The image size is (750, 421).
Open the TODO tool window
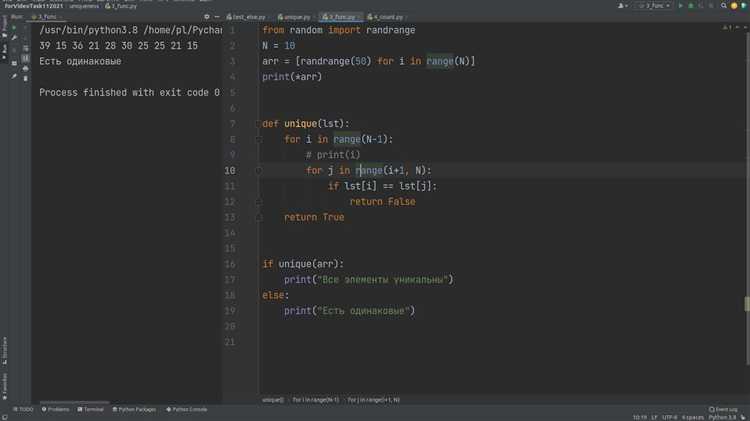coord(22,409)
